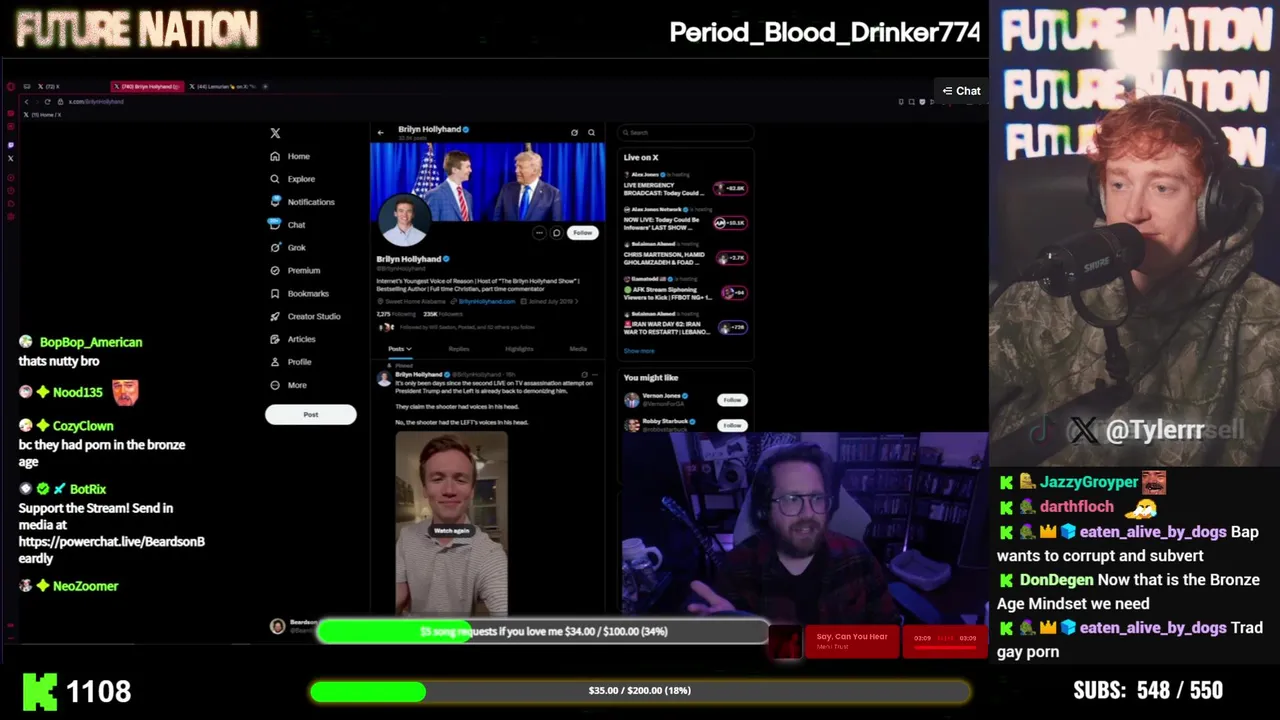This screenshot has width=1280, height=720.
Task: Open More menu in sidebar
Action: [288, 385]
